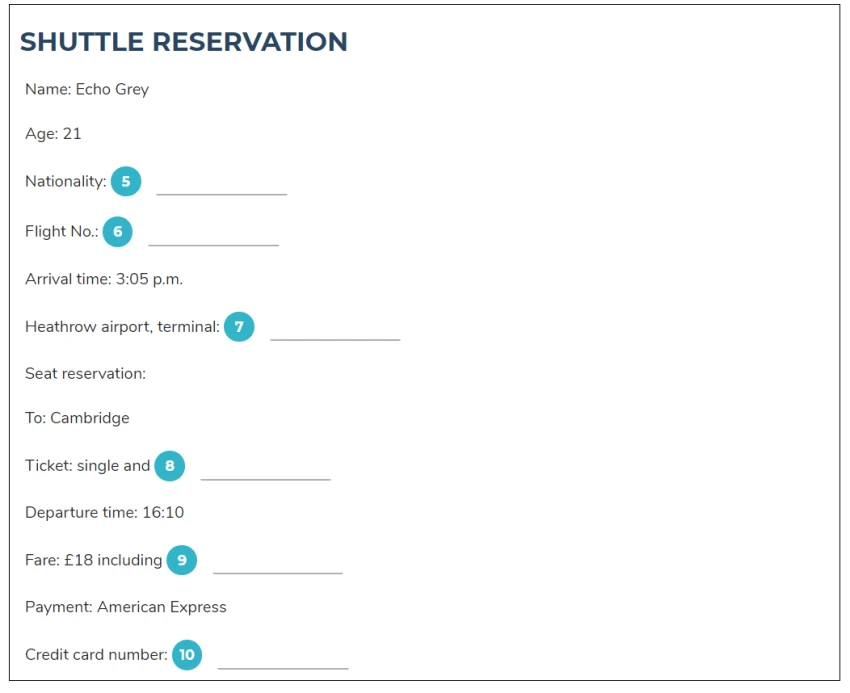Click the SHUTTLE RESERVATION heading
Image resolution: width=850 pixels, height=693 pixels.
[184, 42]
